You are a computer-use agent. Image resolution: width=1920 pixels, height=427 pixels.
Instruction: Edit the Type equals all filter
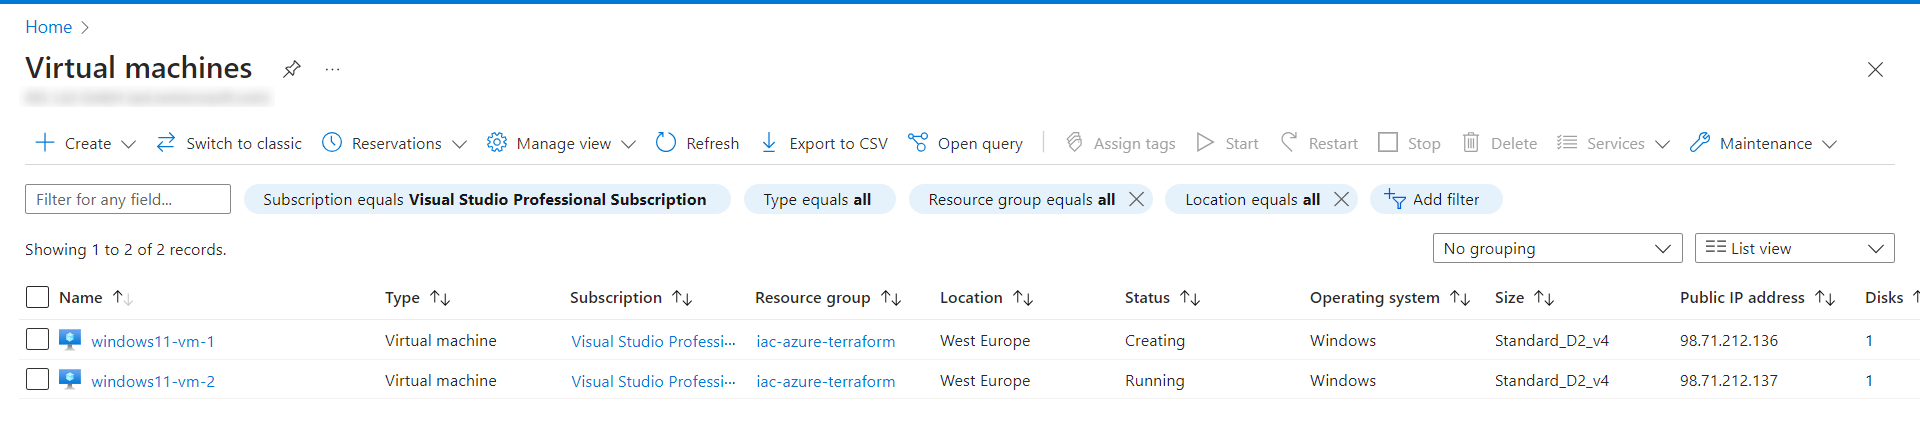point(819,199)
